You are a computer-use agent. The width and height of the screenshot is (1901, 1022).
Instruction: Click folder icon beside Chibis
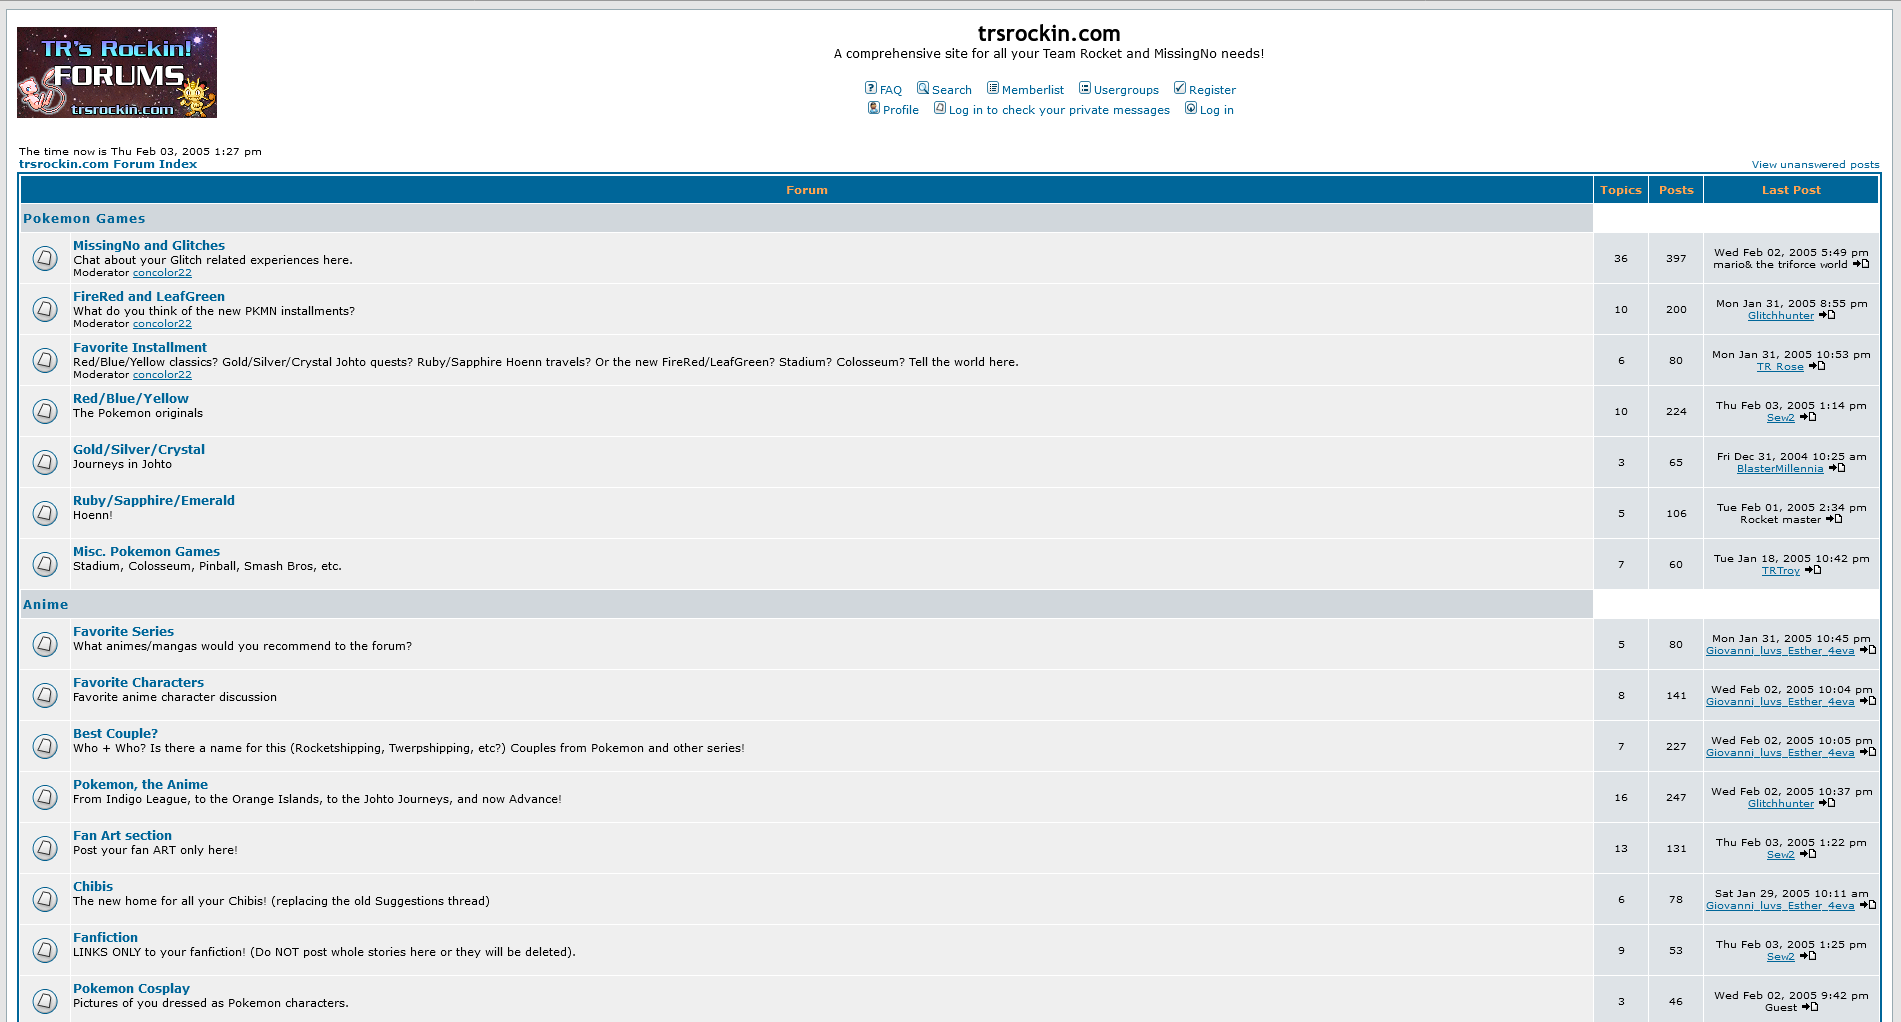click(x=45, y=899)
